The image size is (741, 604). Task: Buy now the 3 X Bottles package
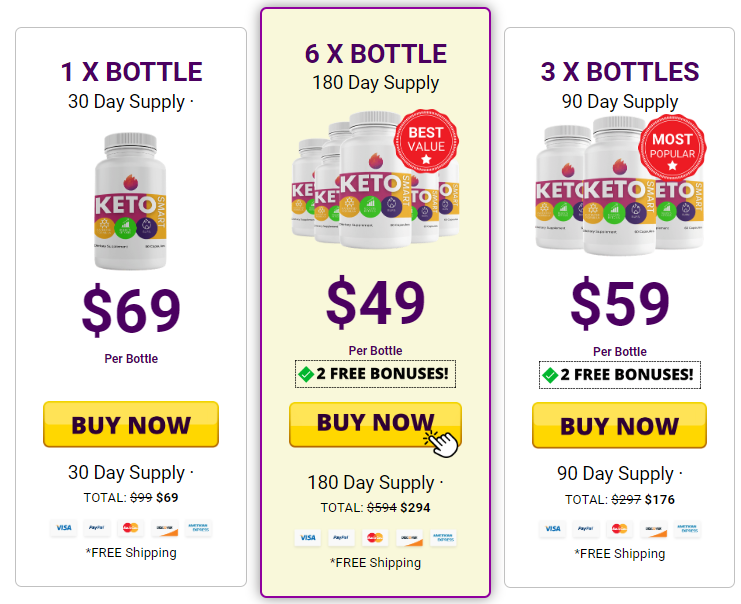pyautogui.click(x=620, y=425)
